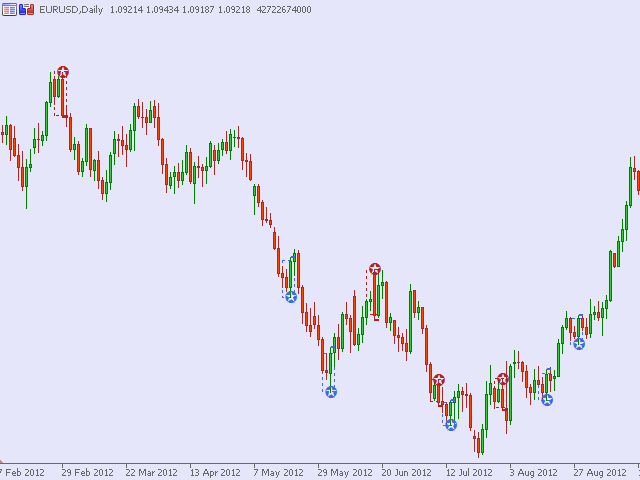The height and width of the screenshot is (480, 640).
Task: Select red star marker at mid-June 2012 high
Action: coord(375,269)
